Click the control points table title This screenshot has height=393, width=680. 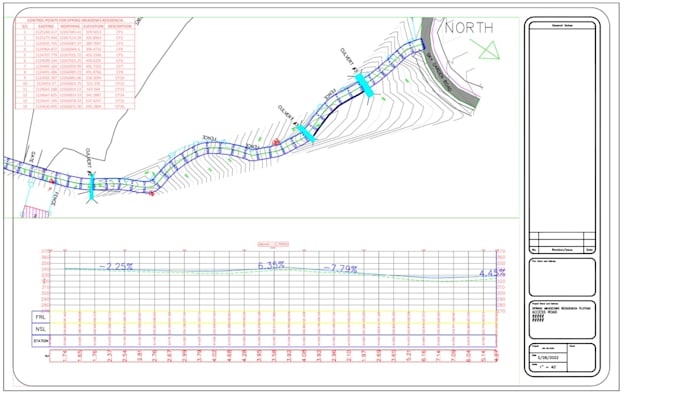[75, 20]
